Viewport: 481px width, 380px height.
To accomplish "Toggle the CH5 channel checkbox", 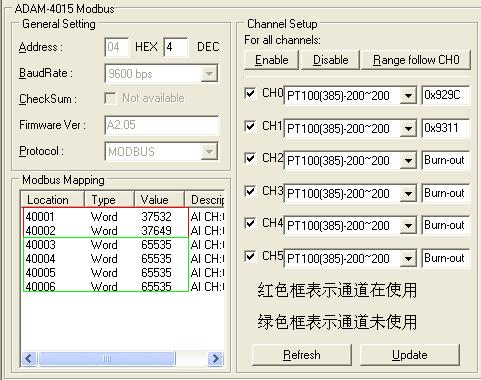I will (250, 256).
